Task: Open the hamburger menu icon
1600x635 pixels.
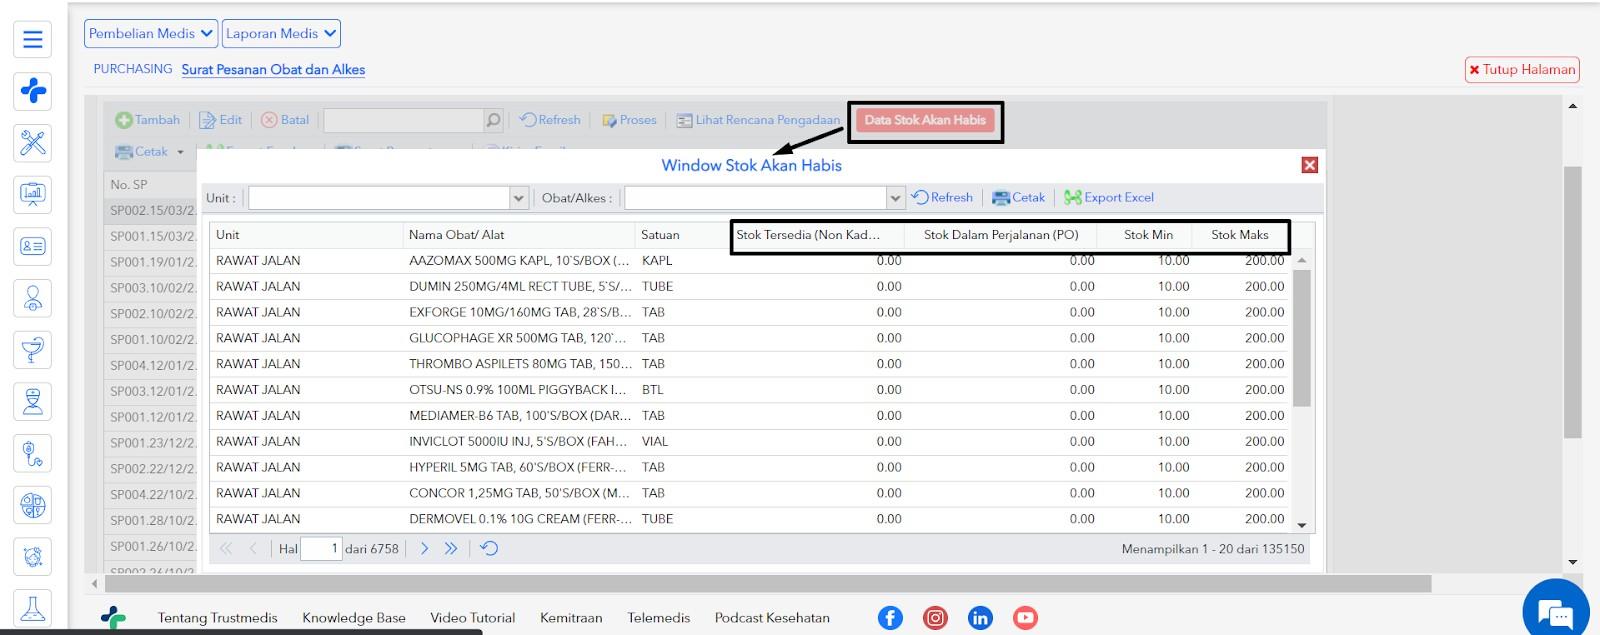Action: [33, 39]
